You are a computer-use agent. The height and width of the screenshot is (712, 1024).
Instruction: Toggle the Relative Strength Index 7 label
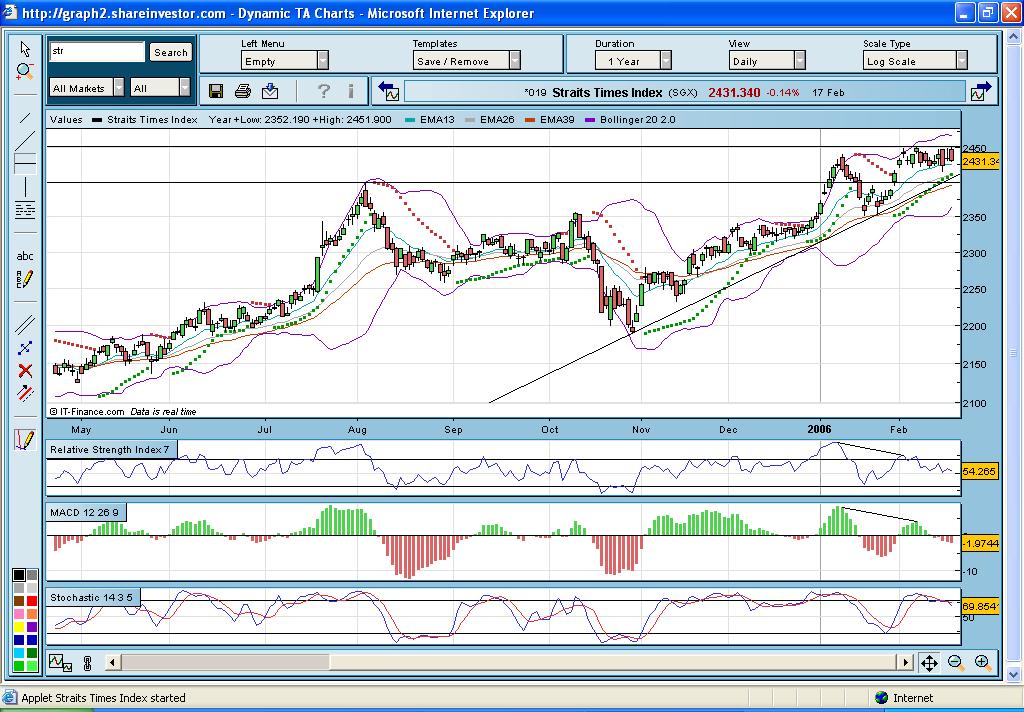pos(112,450)
